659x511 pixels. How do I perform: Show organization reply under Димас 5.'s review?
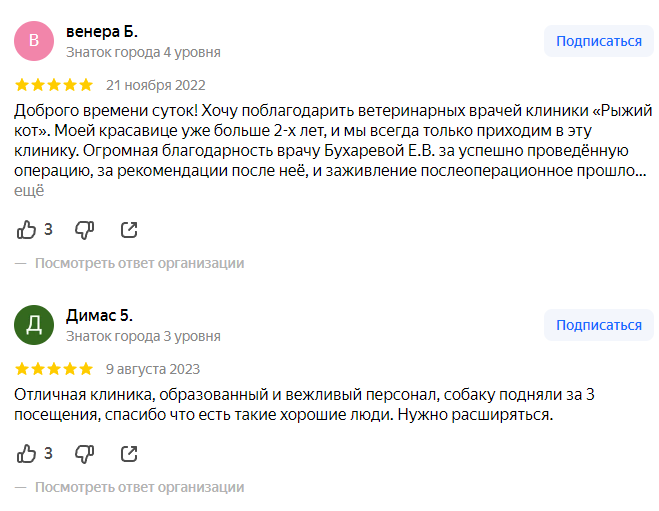click(139, 488)
